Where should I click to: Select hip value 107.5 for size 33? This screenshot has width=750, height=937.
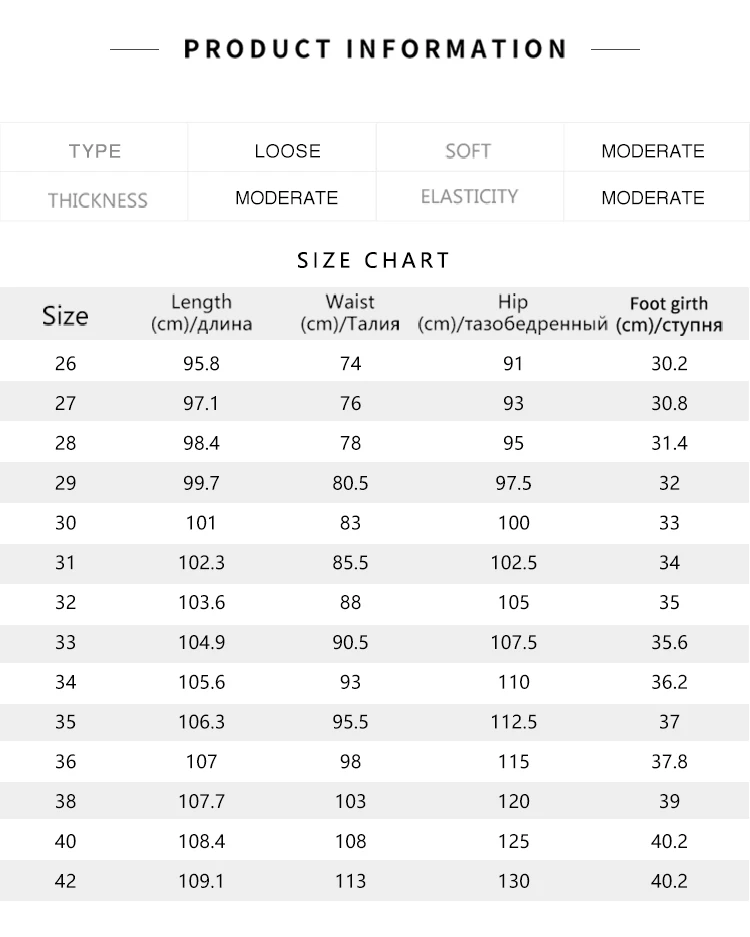click(514, 642)
